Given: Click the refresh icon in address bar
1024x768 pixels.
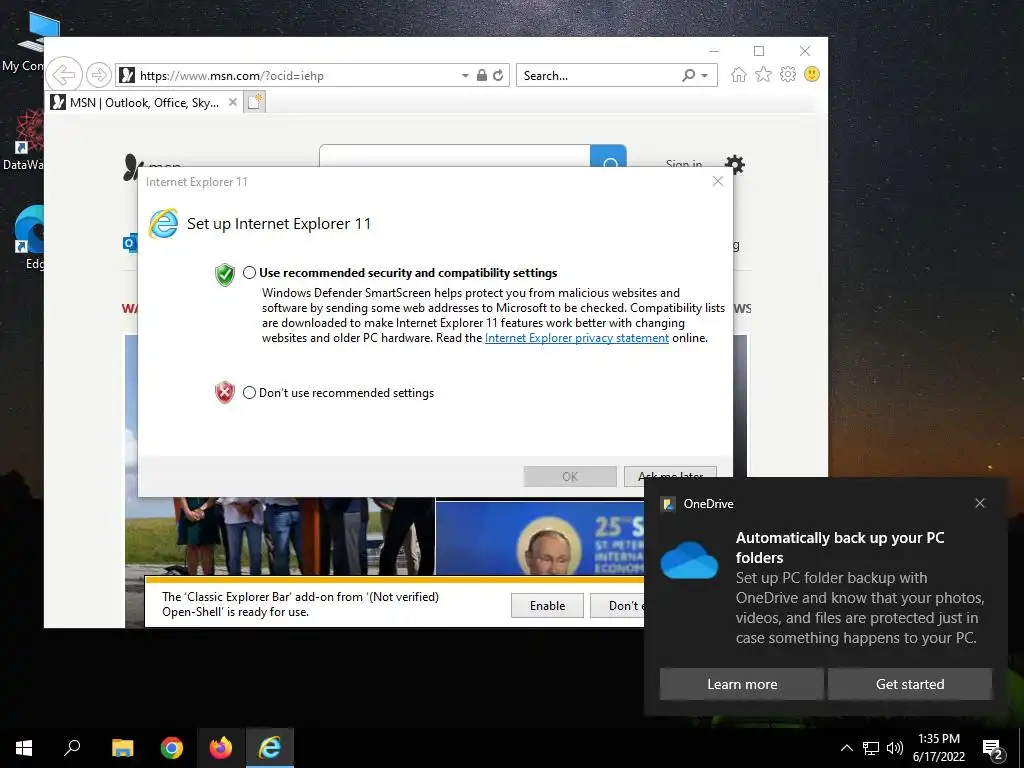Looking at the screenshot, I should click(x=498, y=75).
